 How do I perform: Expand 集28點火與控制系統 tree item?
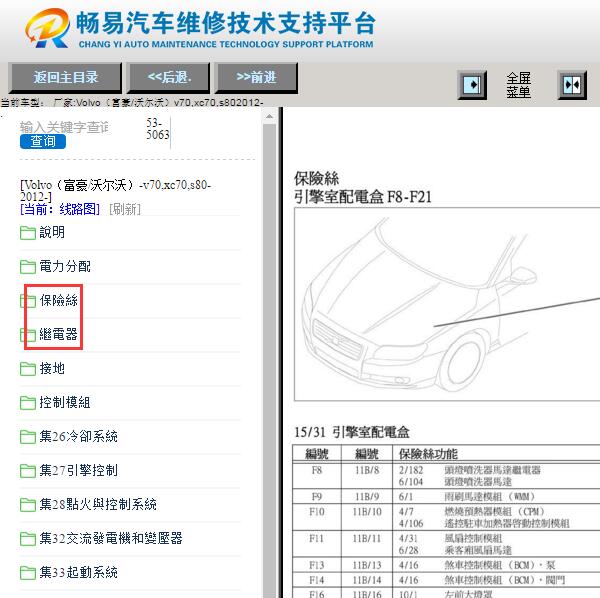tap(98, 504)
